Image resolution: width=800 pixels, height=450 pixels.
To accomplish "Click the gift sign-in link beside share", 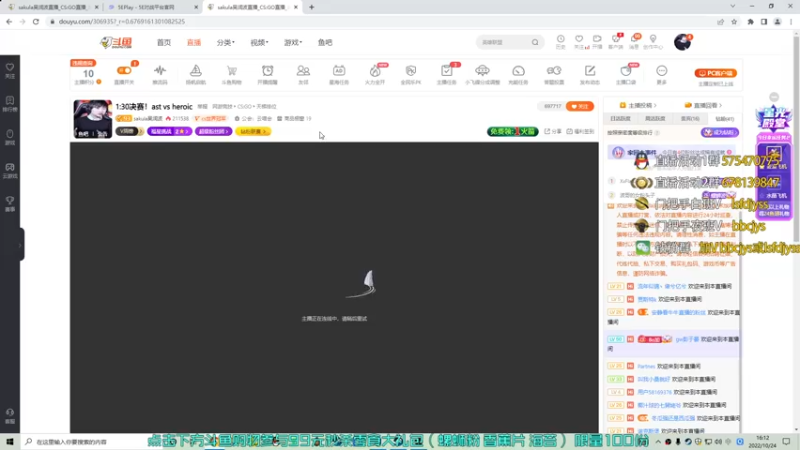I will [581, 132].
